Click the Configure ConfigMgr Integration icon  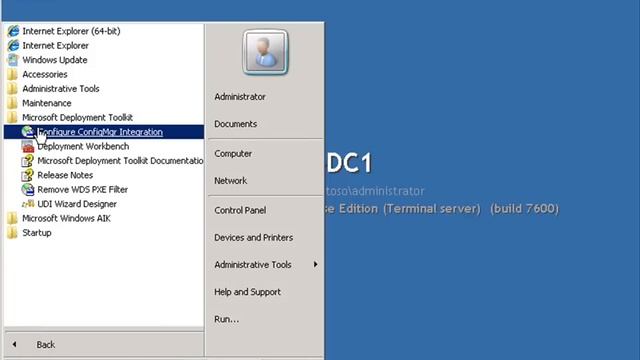28,132
